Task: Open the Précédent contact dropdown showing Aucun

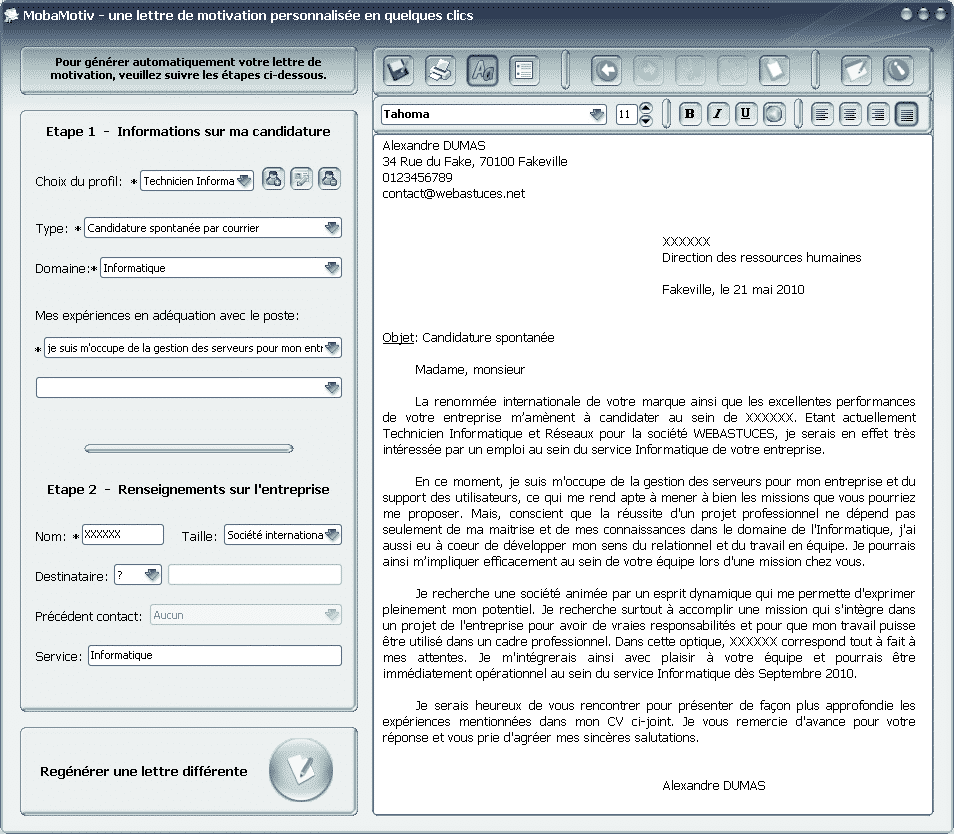Action: (245, 615)
